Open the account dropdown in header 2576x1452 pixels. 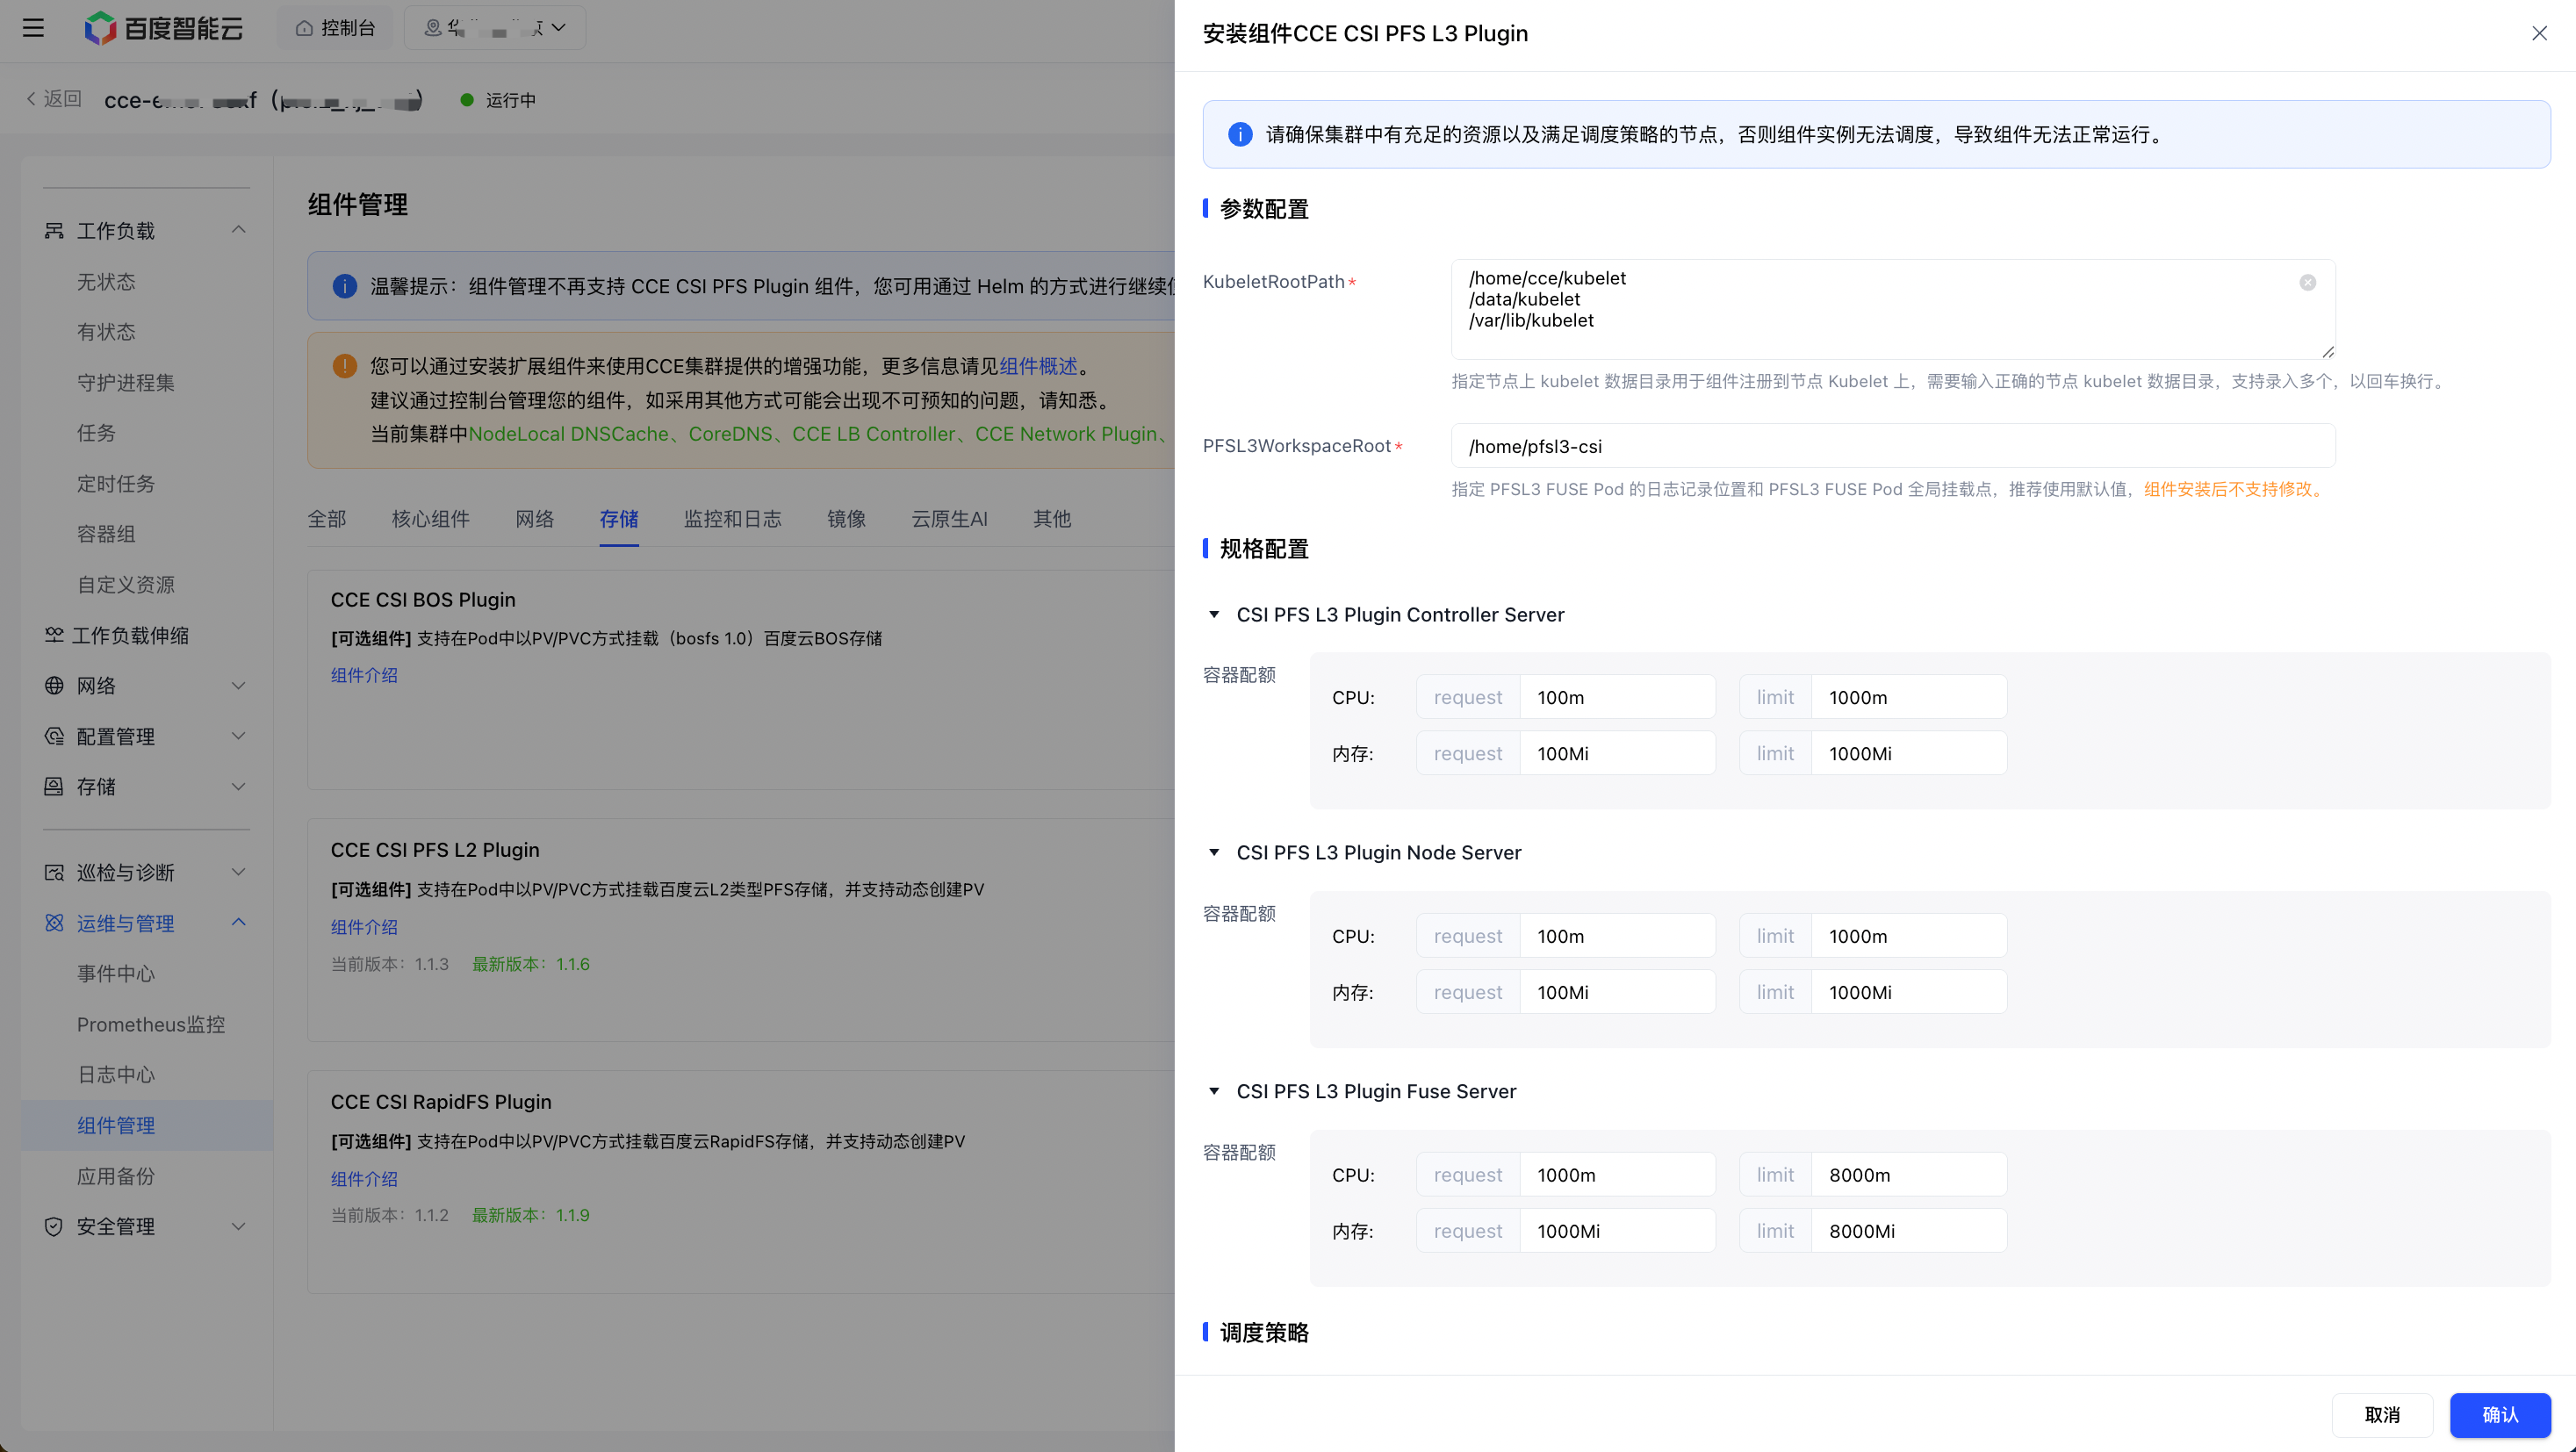tap(495, 28)
